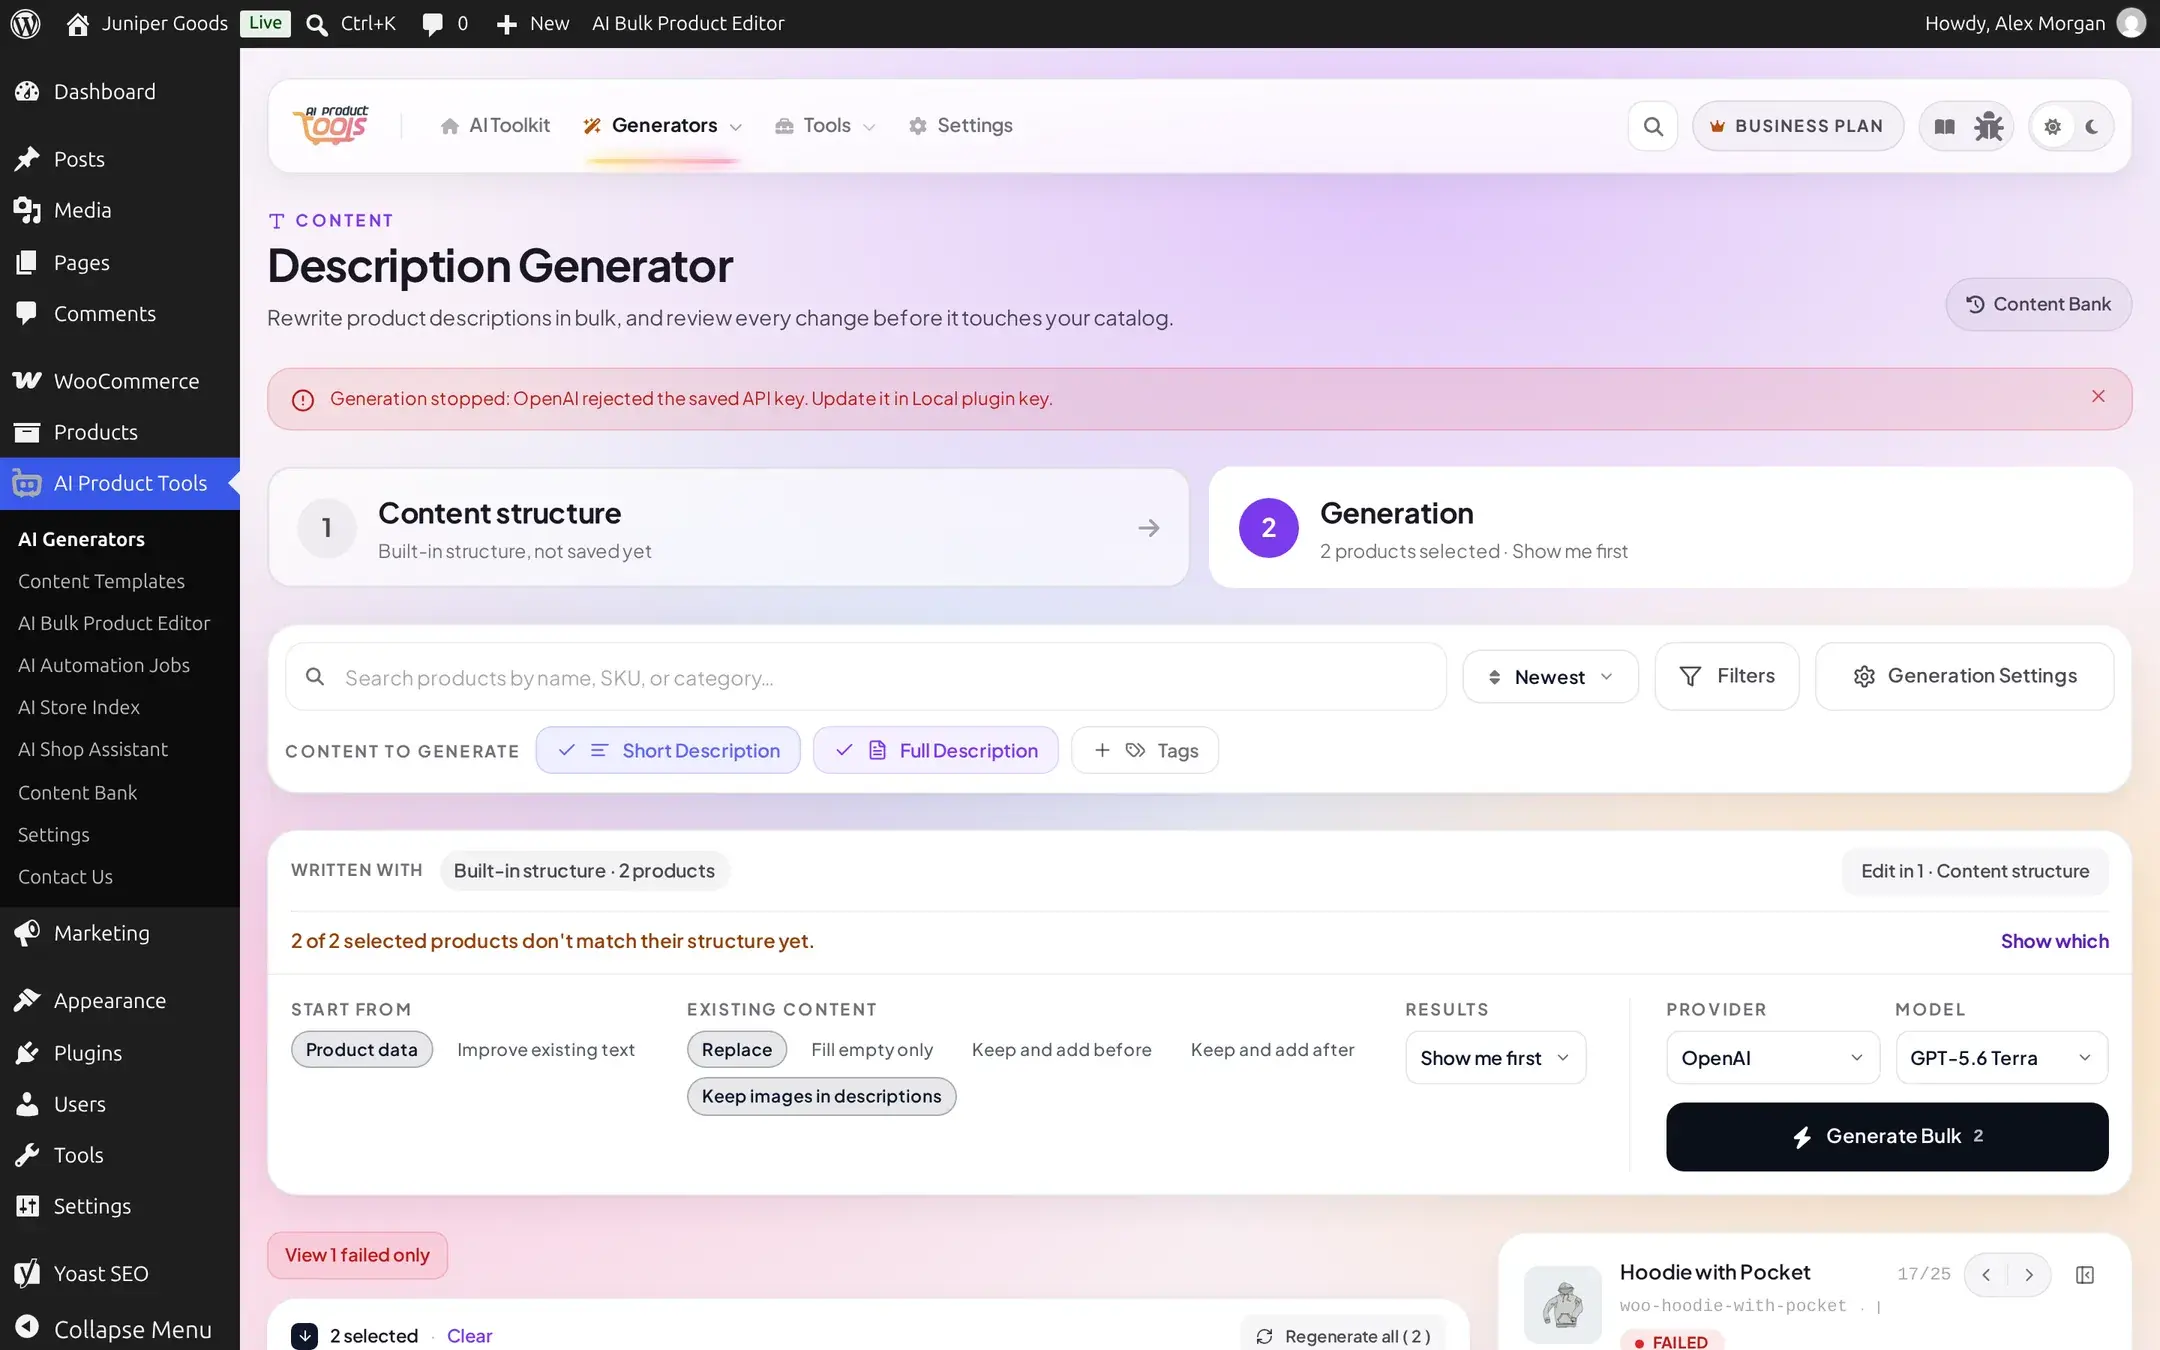Click the Content structure step arrow
The height and width of the screenshot is (1350, 2160).
(1149, 527)
